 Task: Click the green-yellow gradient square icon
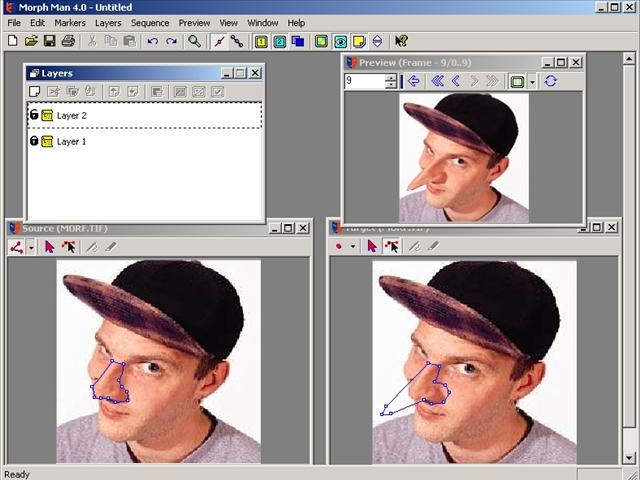pyautogui.click(x=321, y=41)
